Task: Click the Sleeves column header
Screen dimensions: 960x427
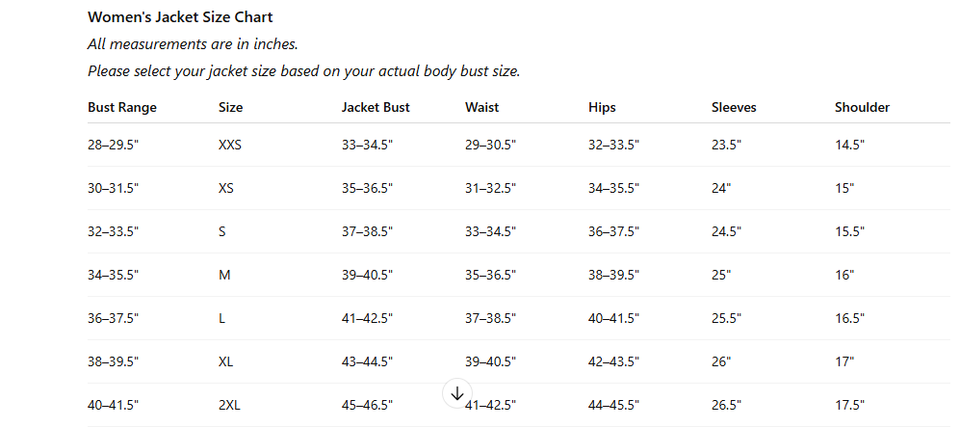Action: (x=734, y=107)
